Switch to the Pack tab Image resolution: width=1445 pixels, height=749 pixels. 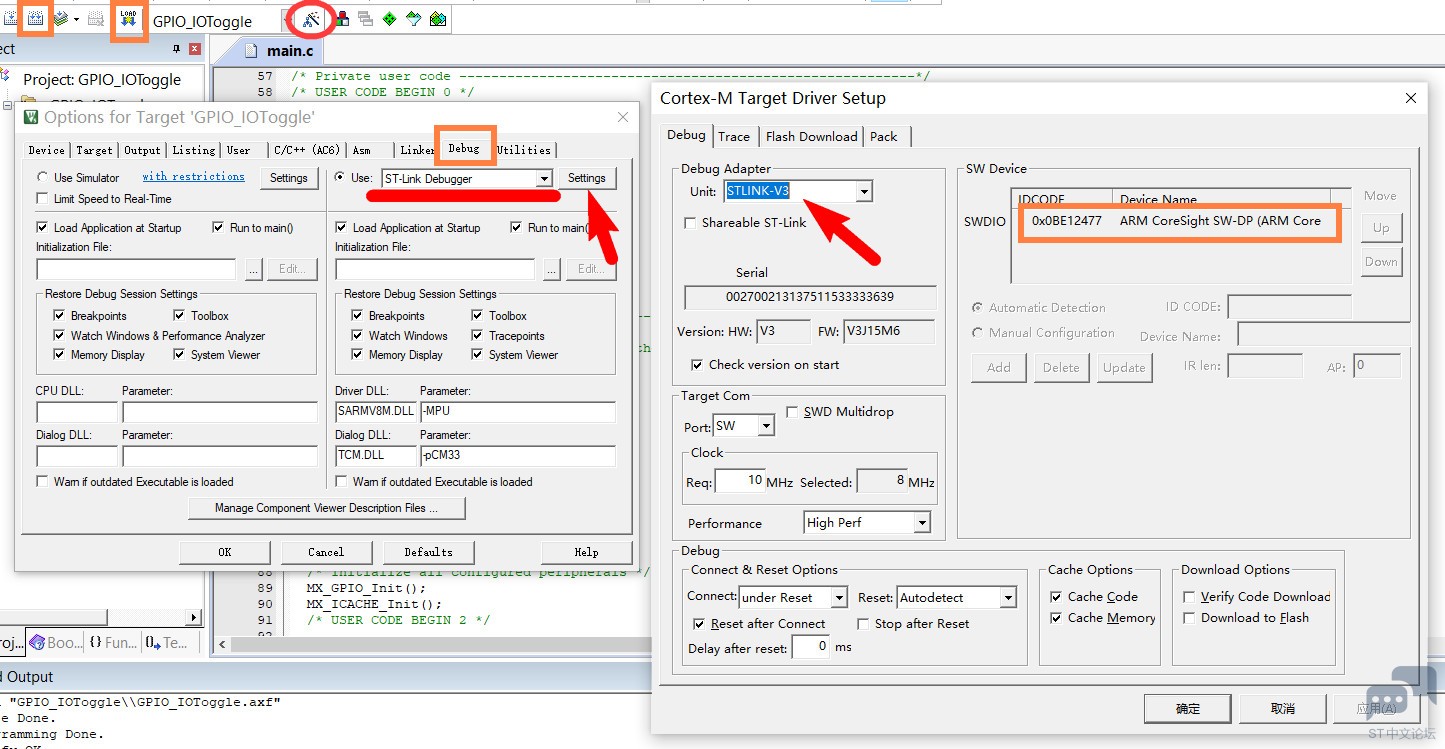tap(884, 137)
